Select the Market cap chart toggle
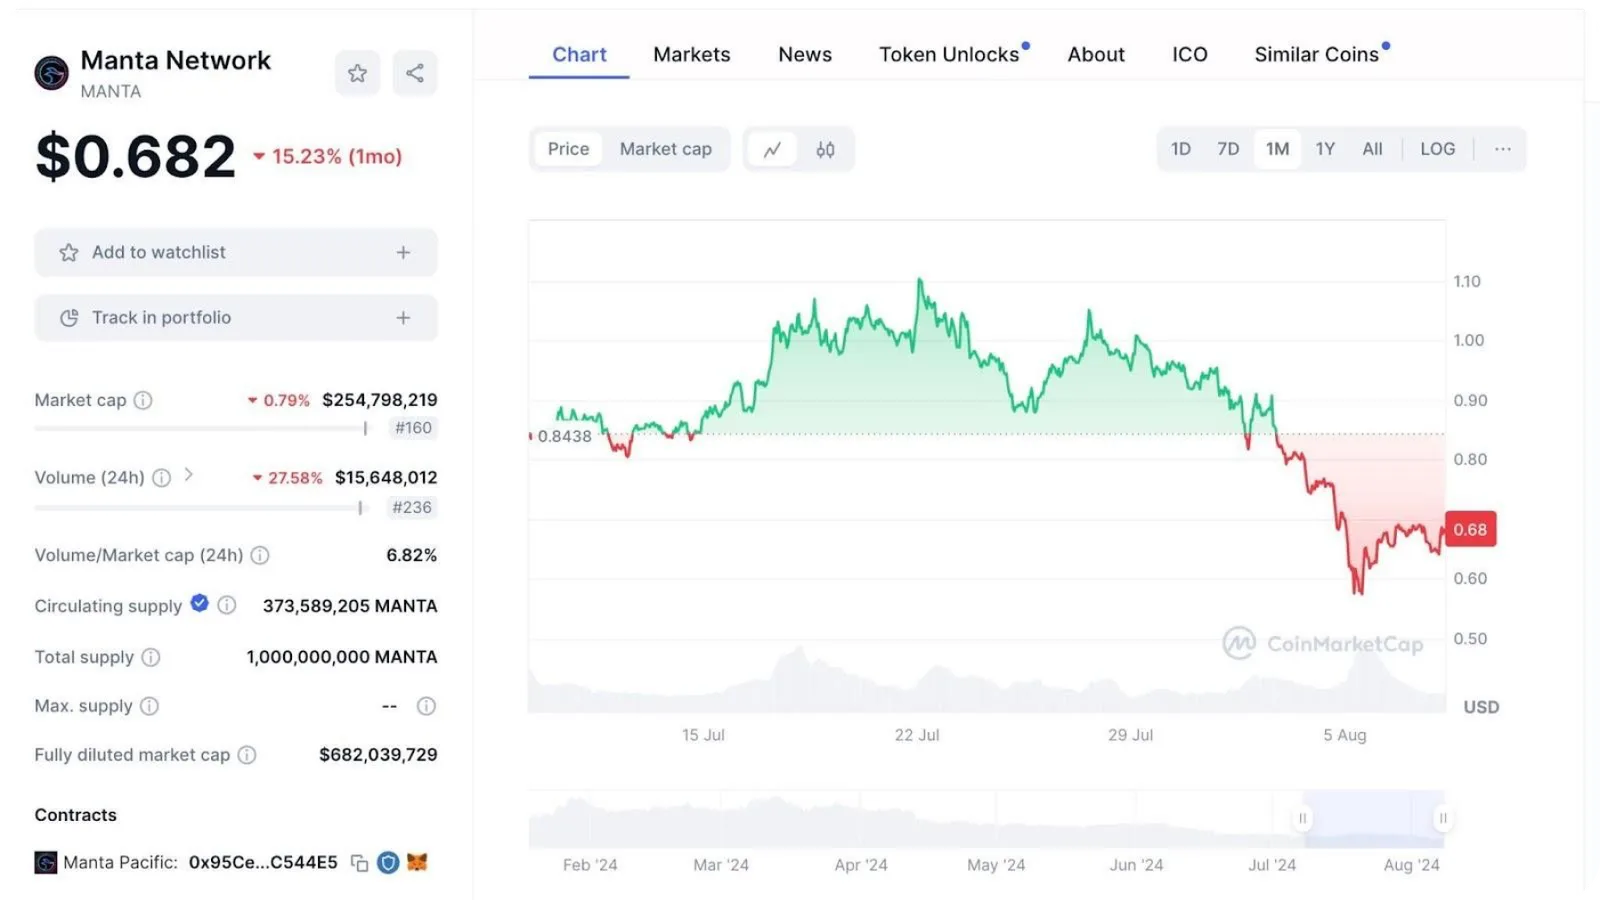The height and width of the screenshot is (900, 1600). [666, 149]
